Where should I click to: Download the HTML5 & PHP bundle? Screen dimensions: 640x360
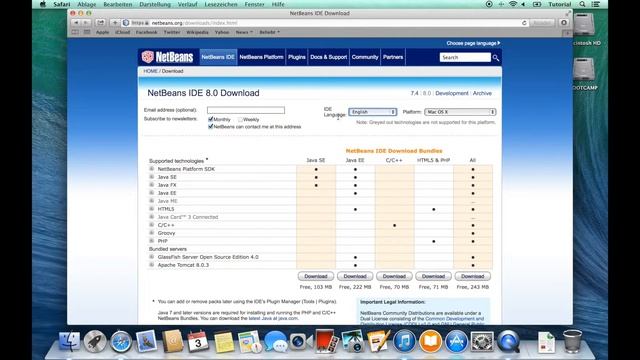click(x=433, y=276)
